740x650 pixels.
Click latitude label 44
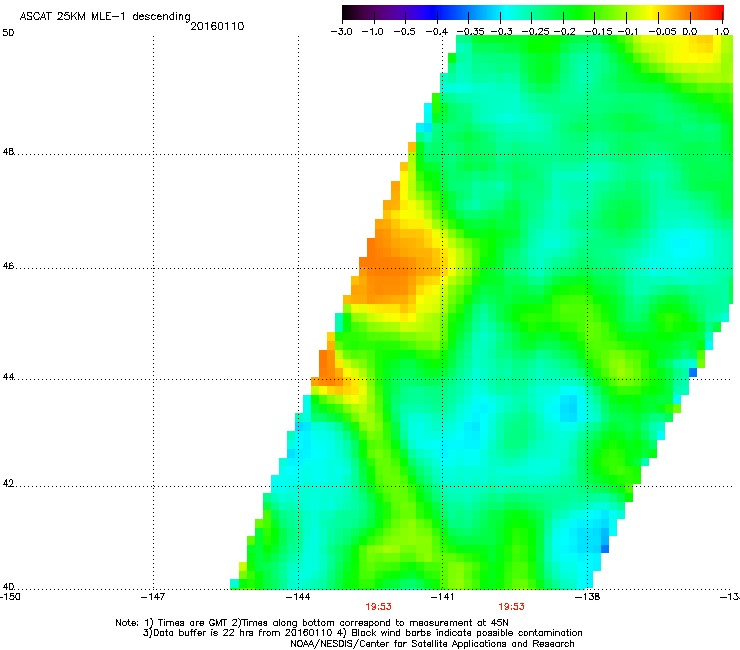coord(8,377)
